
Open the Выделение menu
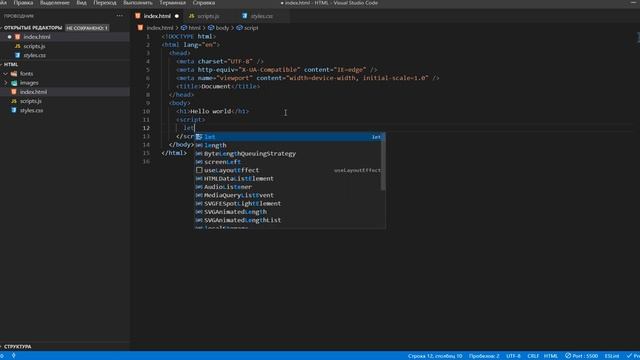55,3
